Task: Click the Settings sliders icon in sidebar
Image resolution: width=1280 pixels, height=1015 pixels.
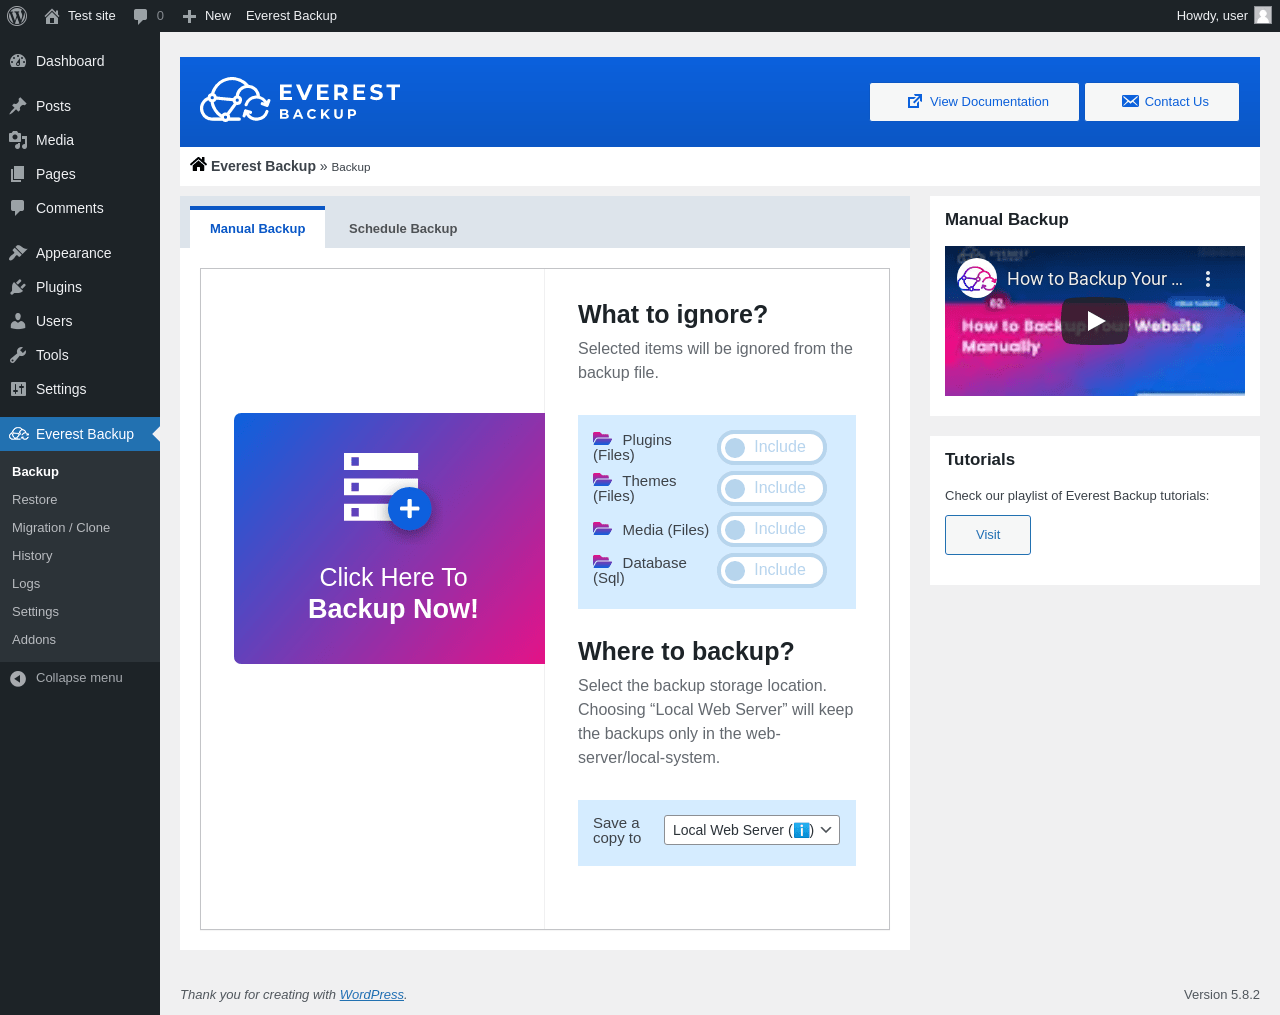Action: [18, 389]
